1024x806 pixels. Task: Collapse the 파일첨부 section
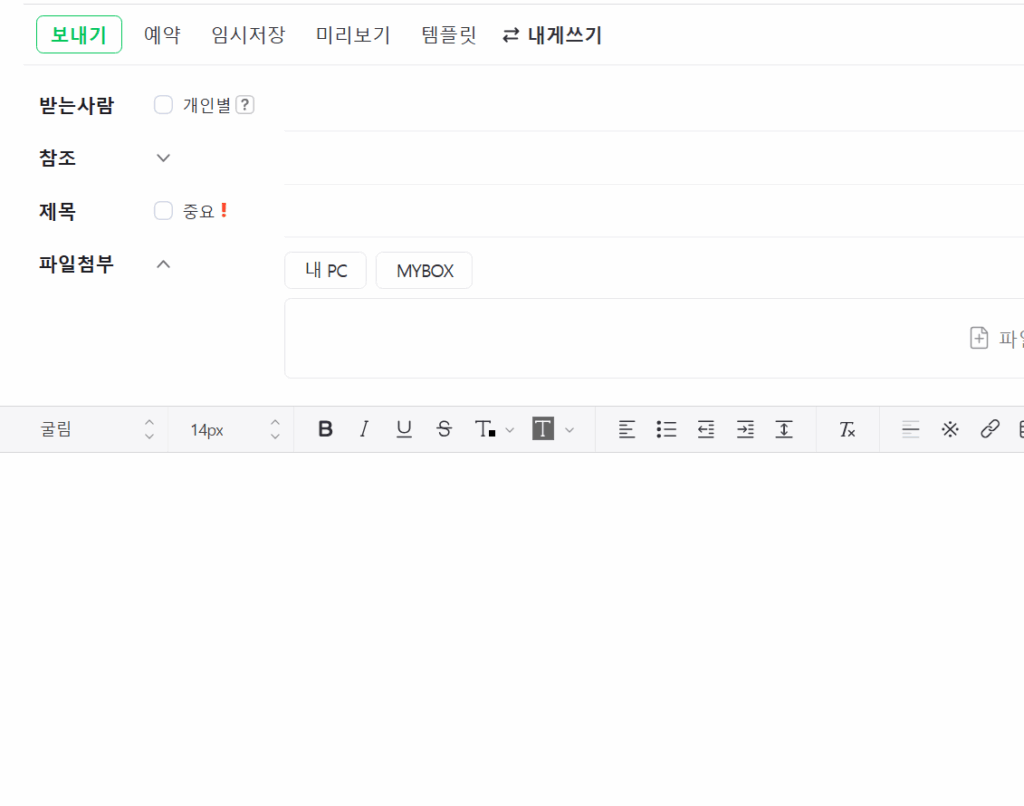164,265
